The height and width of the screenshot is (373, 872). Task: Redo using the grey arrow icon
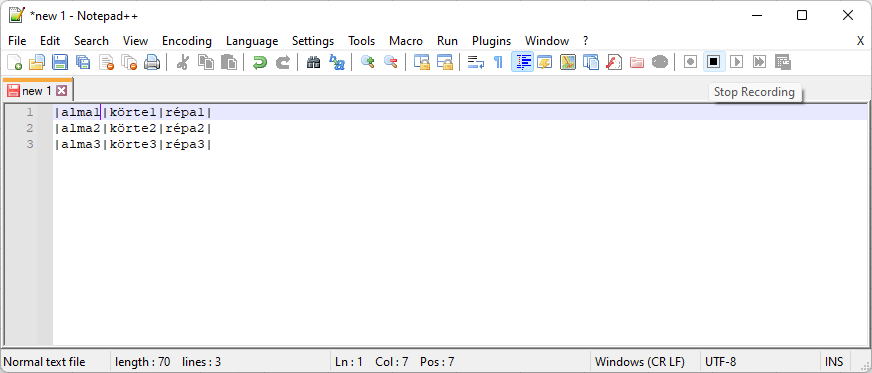coord(283,62)
